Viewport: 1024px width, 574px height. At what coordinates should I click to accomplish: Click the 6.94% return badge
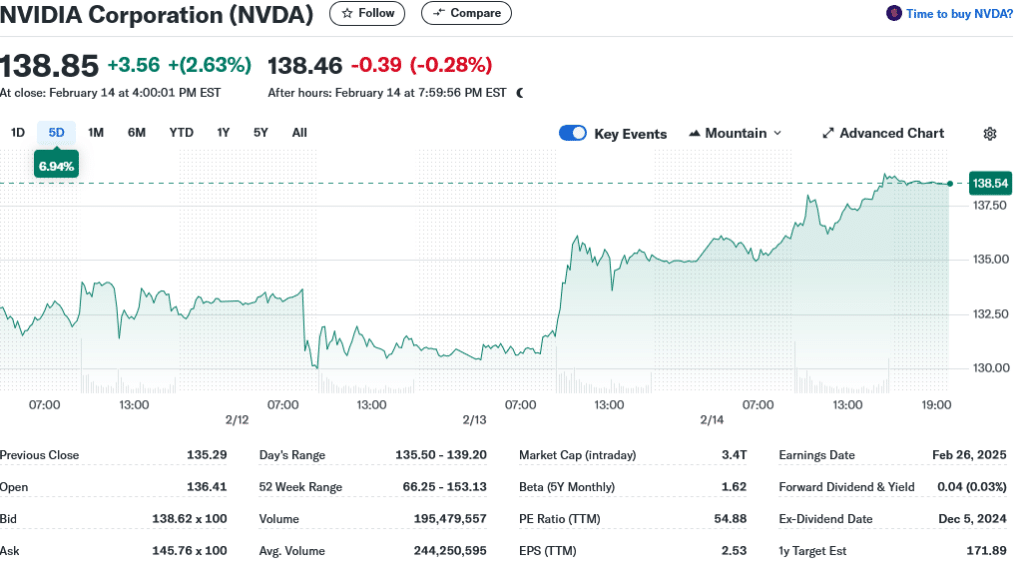[56, 166]
